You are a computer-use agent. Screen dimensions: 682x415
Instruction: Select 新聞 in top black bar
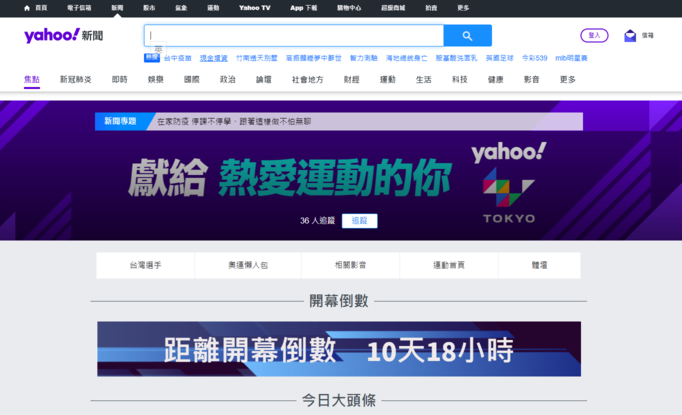117,8
